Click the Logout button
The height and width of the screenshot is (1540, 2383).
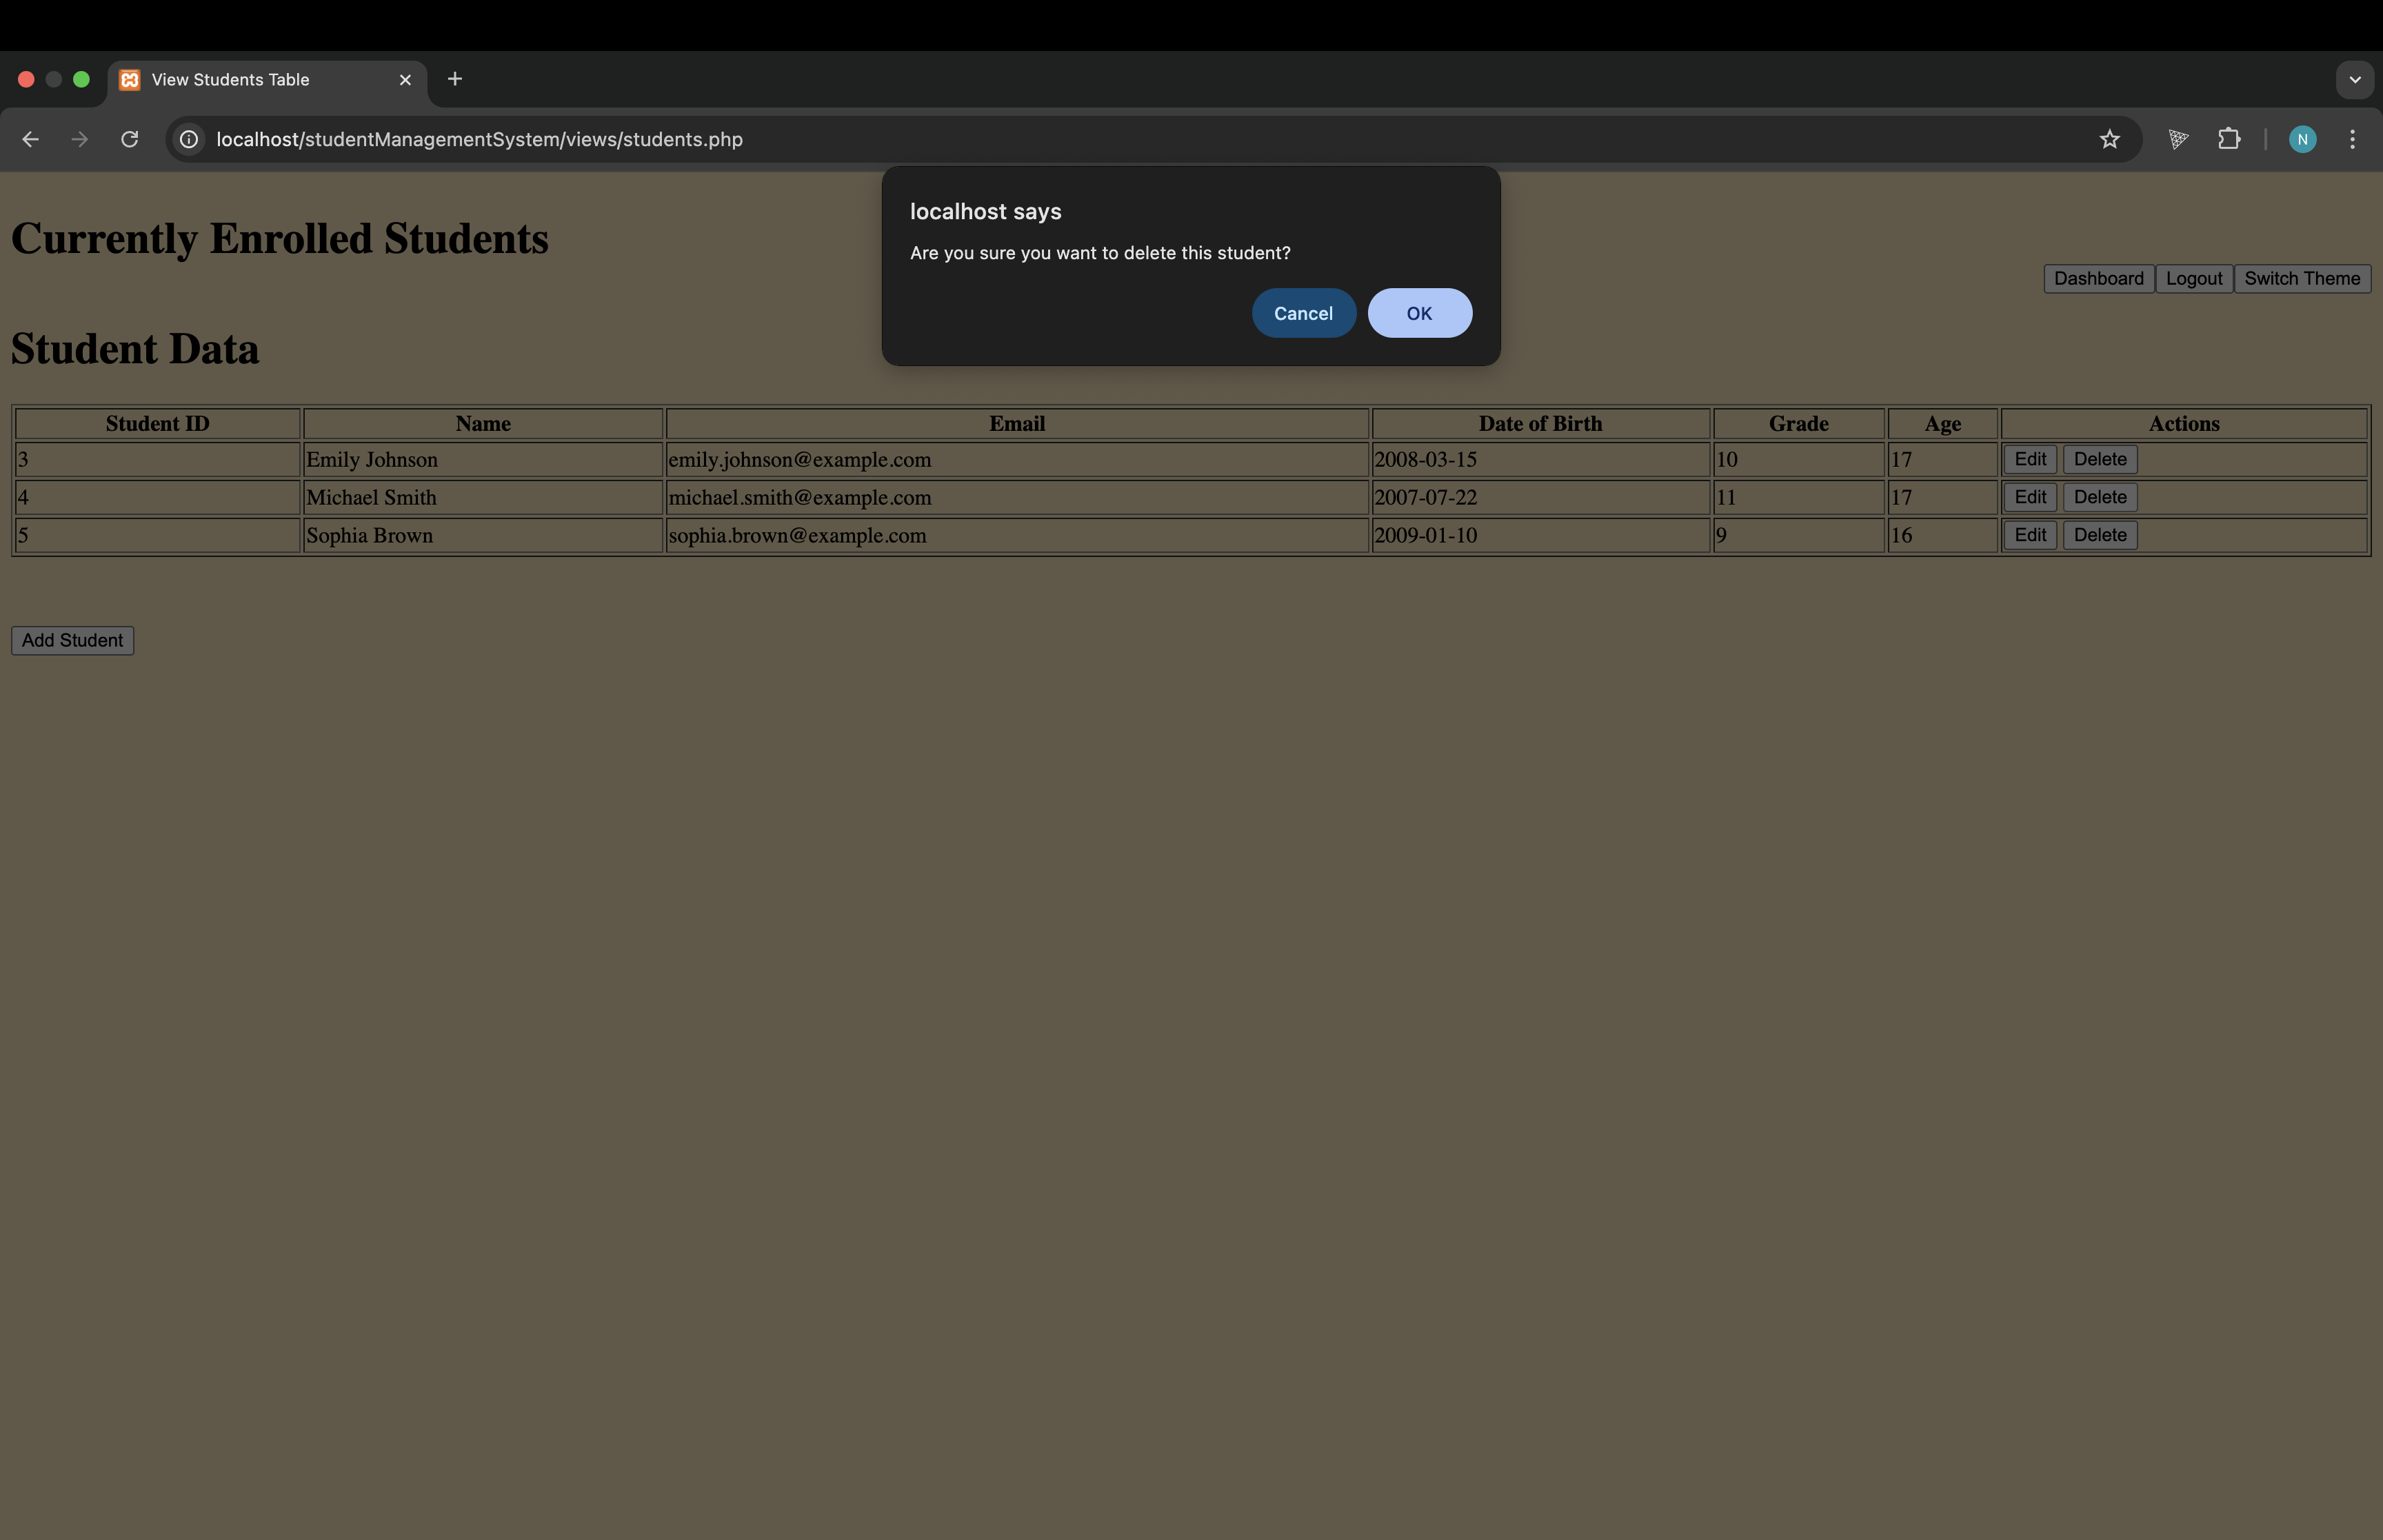pos(2193,279)
